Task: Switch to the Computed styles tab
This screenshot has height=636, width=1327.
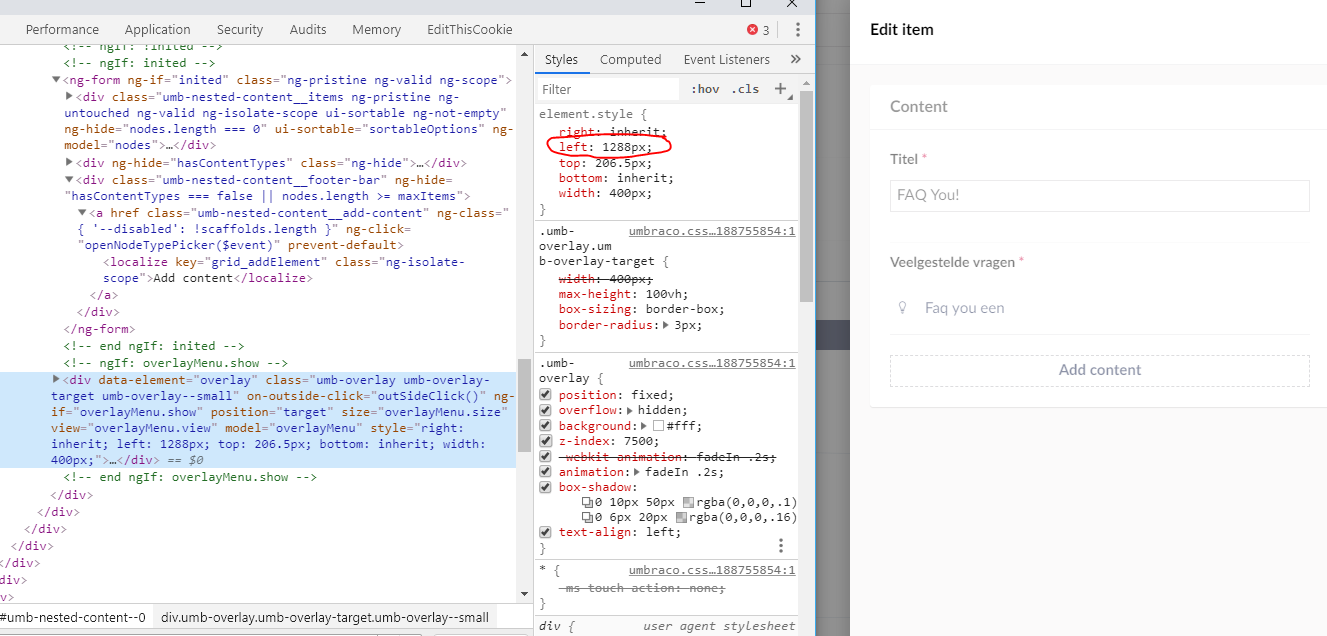Action: tap(630, 59)
